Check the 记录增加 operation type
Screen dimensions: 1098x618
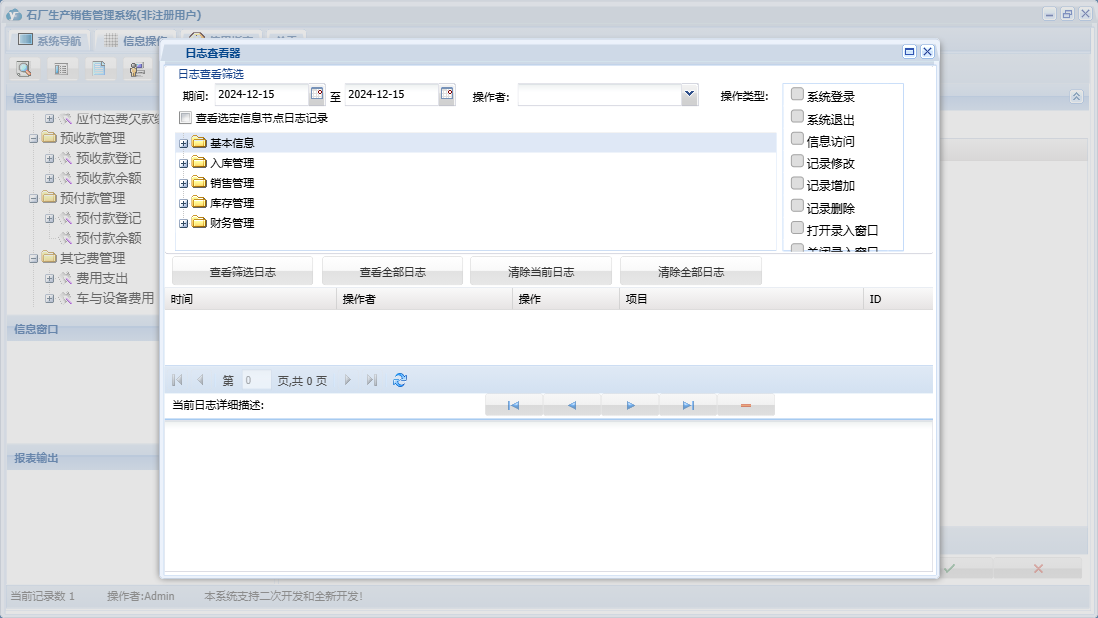(797, 183)
